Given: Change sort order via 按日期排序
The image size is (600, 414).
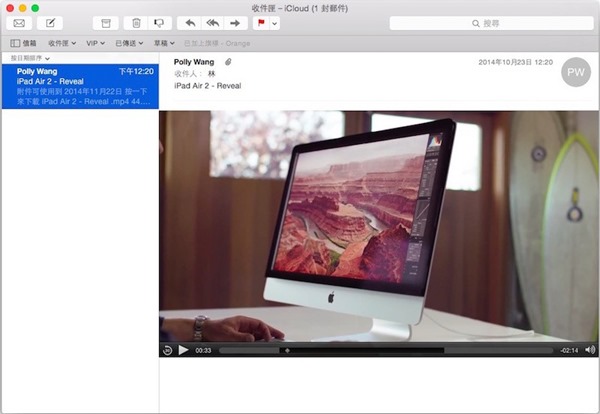Looking at the screenshot, I should pyautogui.click(x=30, y=58).
